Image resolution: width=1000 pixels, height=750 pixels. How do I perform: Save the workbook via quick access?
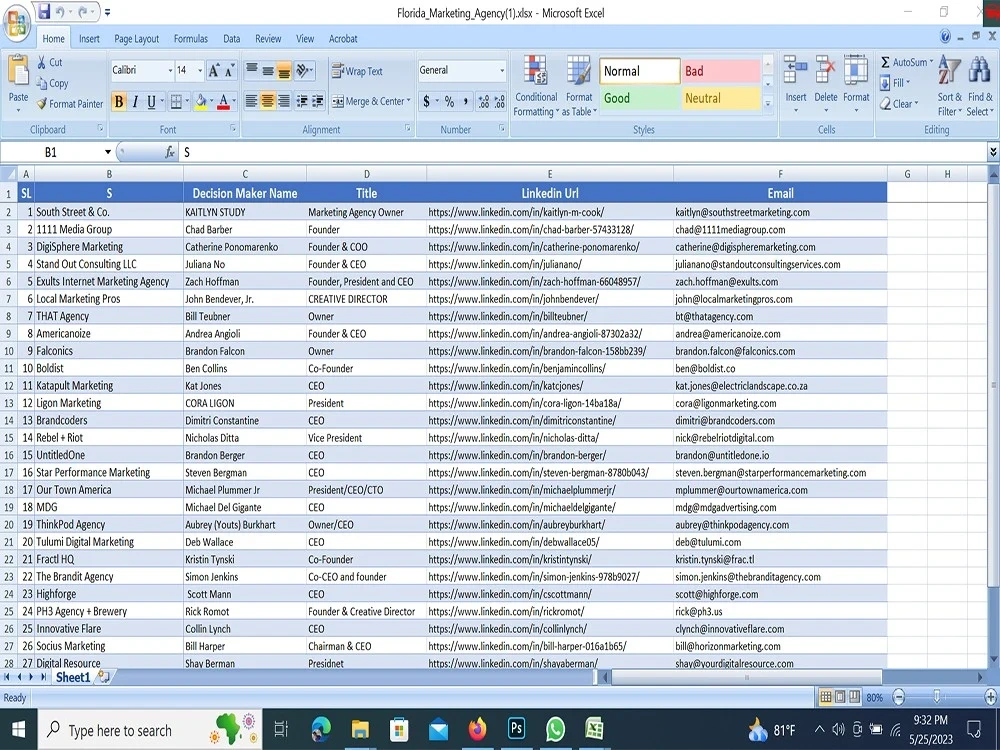point(43,11)
